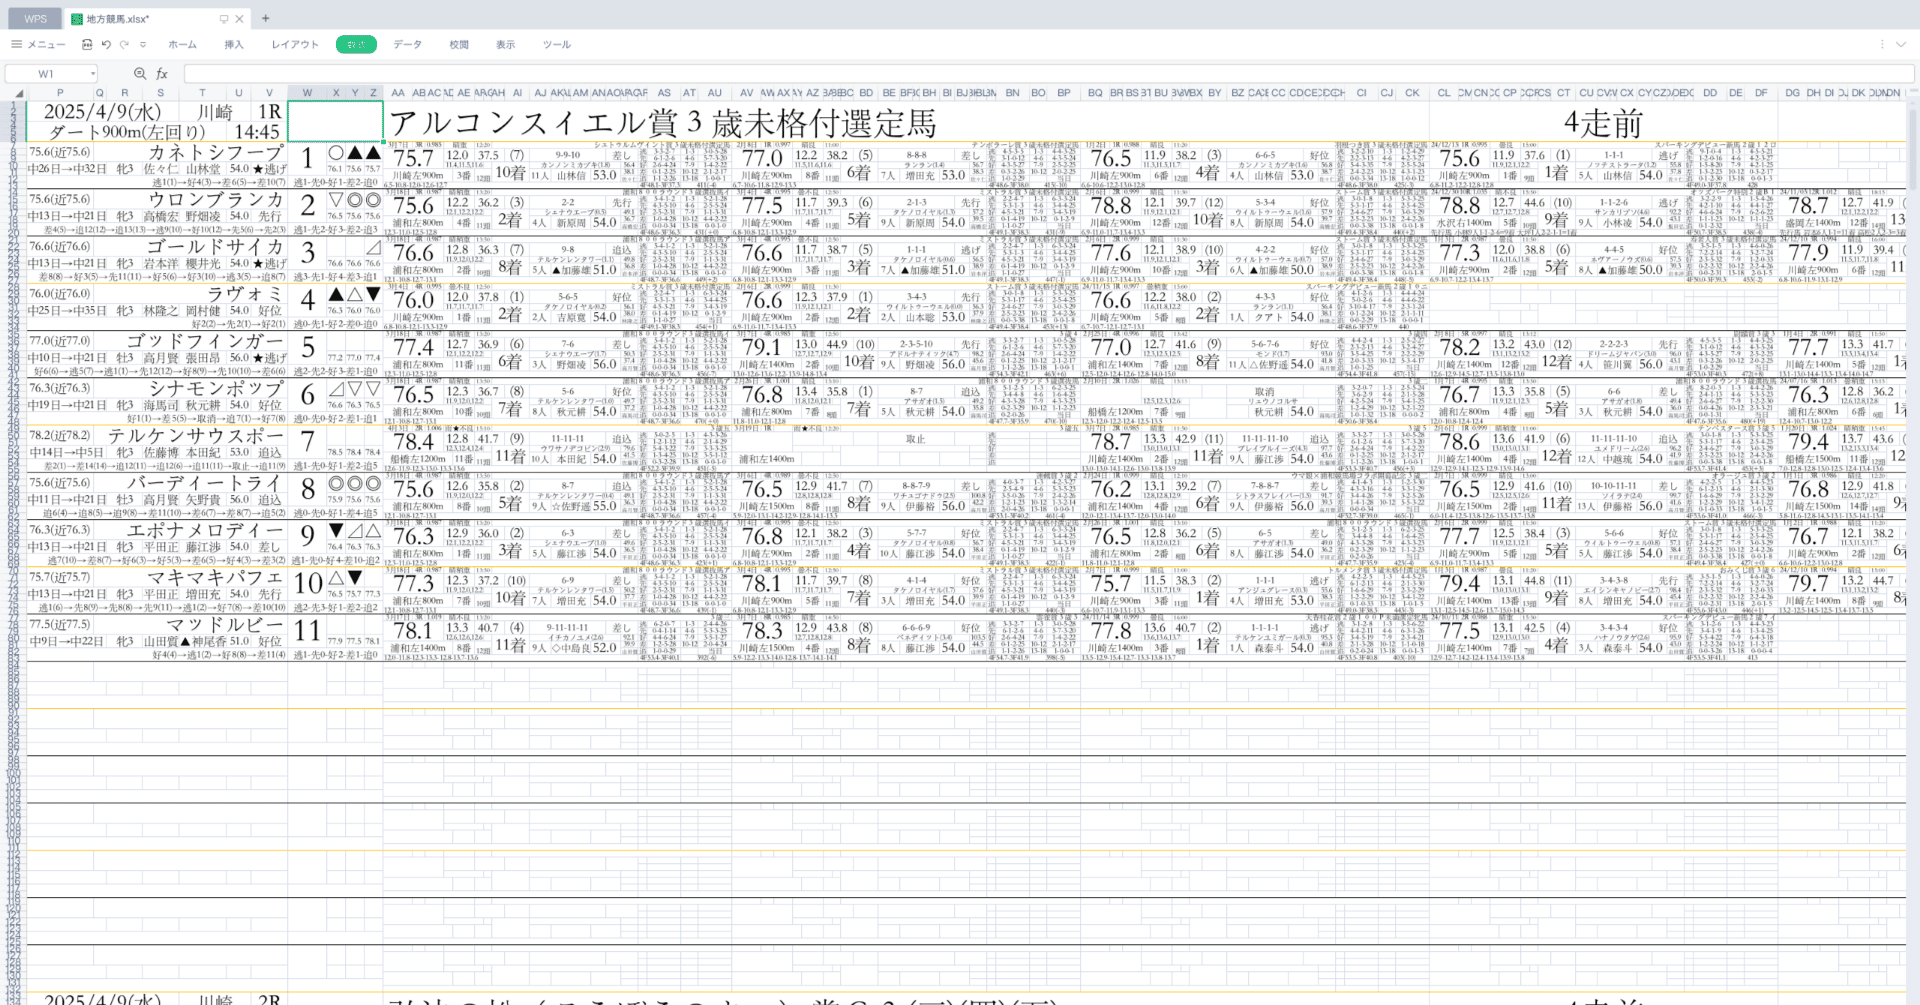
Task: Open the レイアウト ribbon tab
Action: tap(295, 44)
